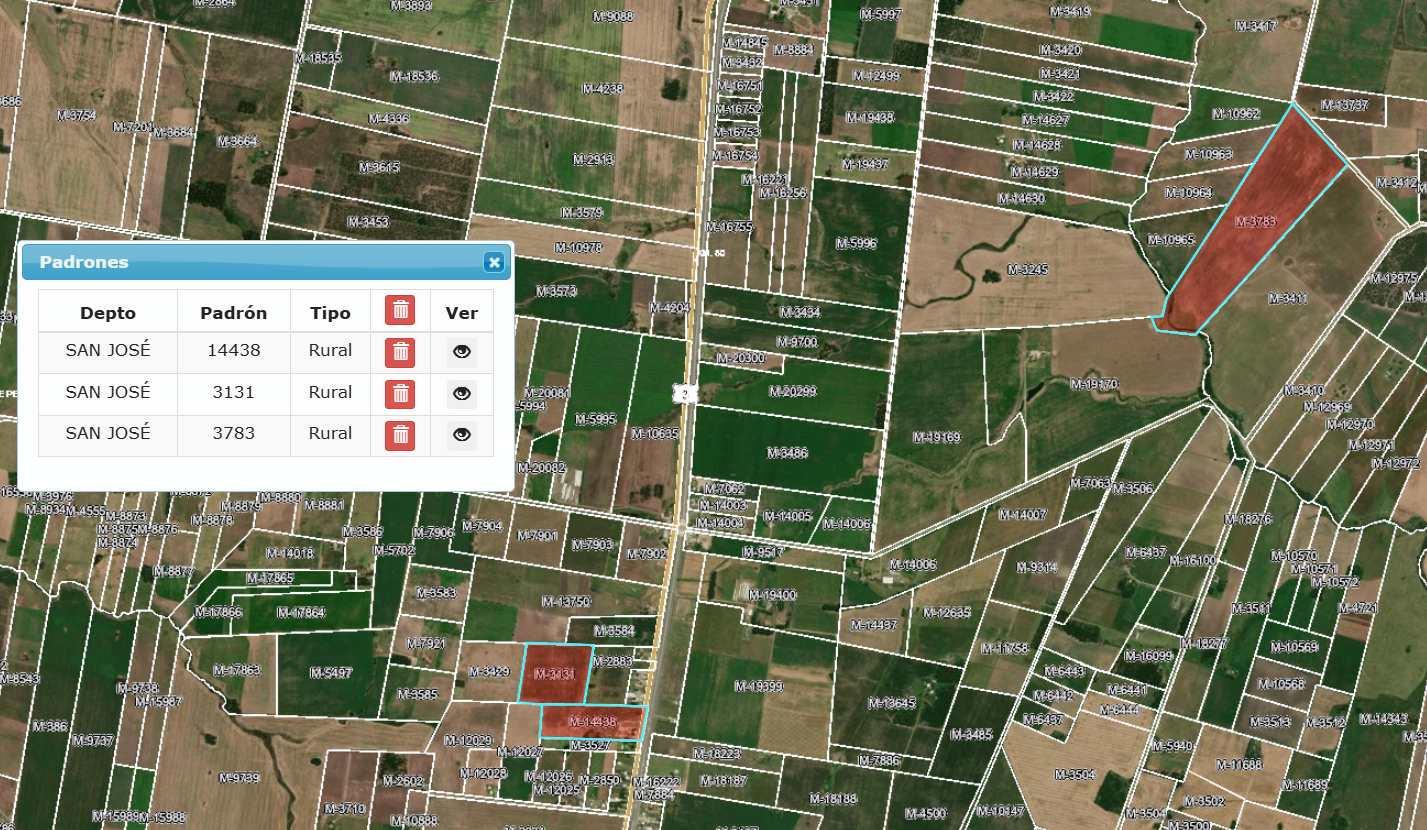Delete padrón 14438 row
This screenshot has height=830, width=1427.
[x=400, y=351]
